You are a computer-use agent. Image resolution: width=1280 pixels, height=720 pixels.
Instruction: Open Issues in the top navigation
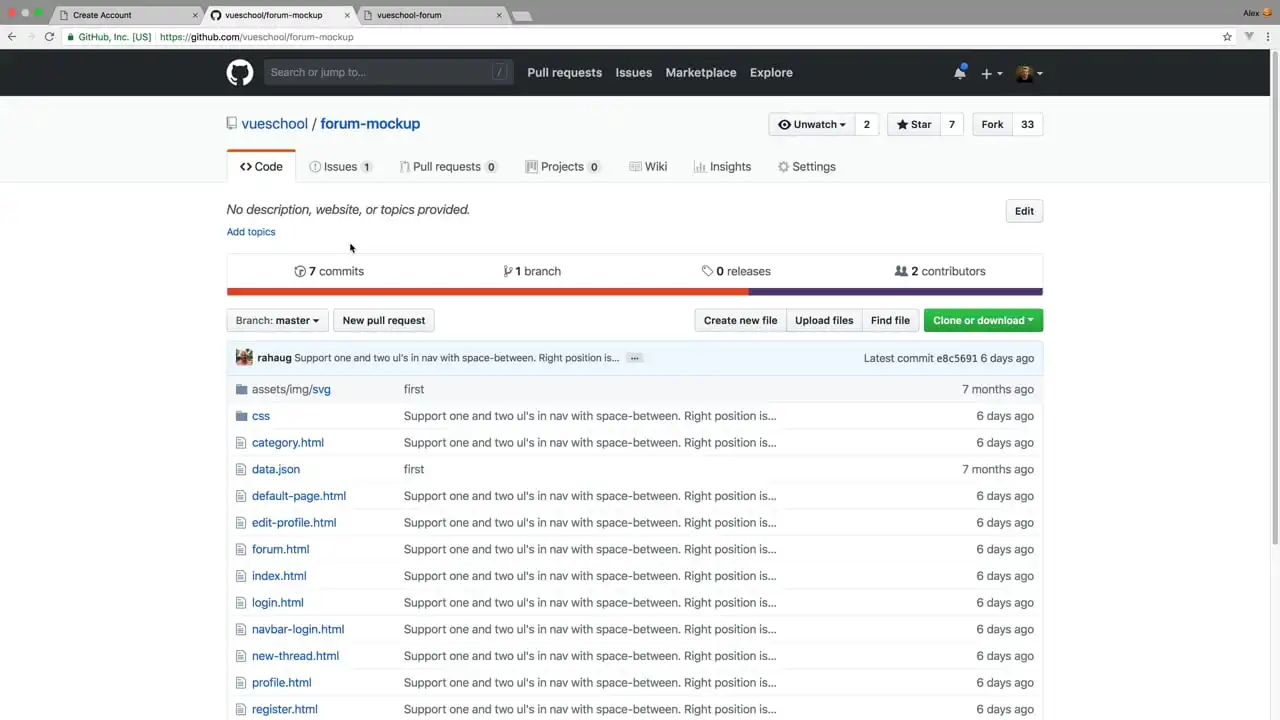click(634, 73)
